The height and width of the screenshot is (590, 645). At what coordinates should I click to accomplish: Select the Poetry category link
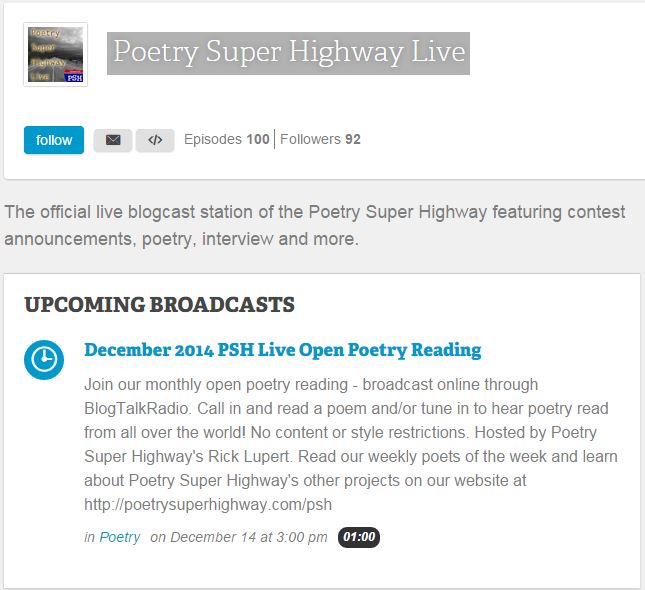(120, 537)
